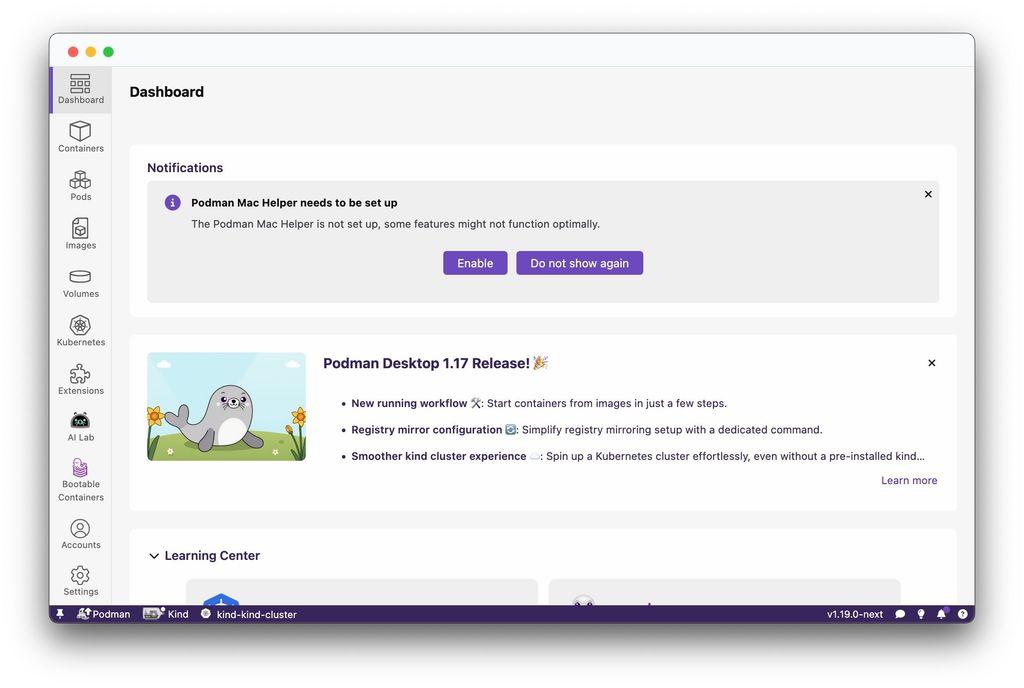Click the Registry mirror configuration bullet

point(586,430)
